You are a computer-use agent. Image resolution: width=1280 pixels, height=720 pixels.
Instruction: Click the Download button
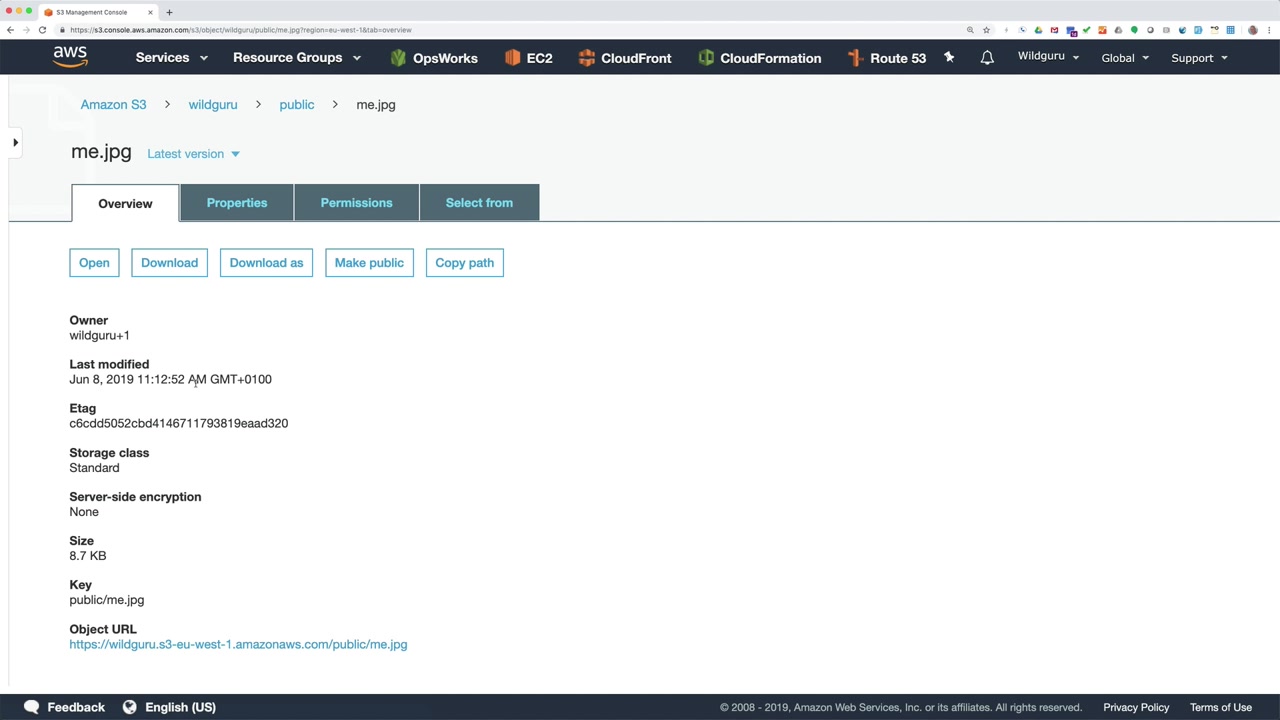(x=169, y=263)
